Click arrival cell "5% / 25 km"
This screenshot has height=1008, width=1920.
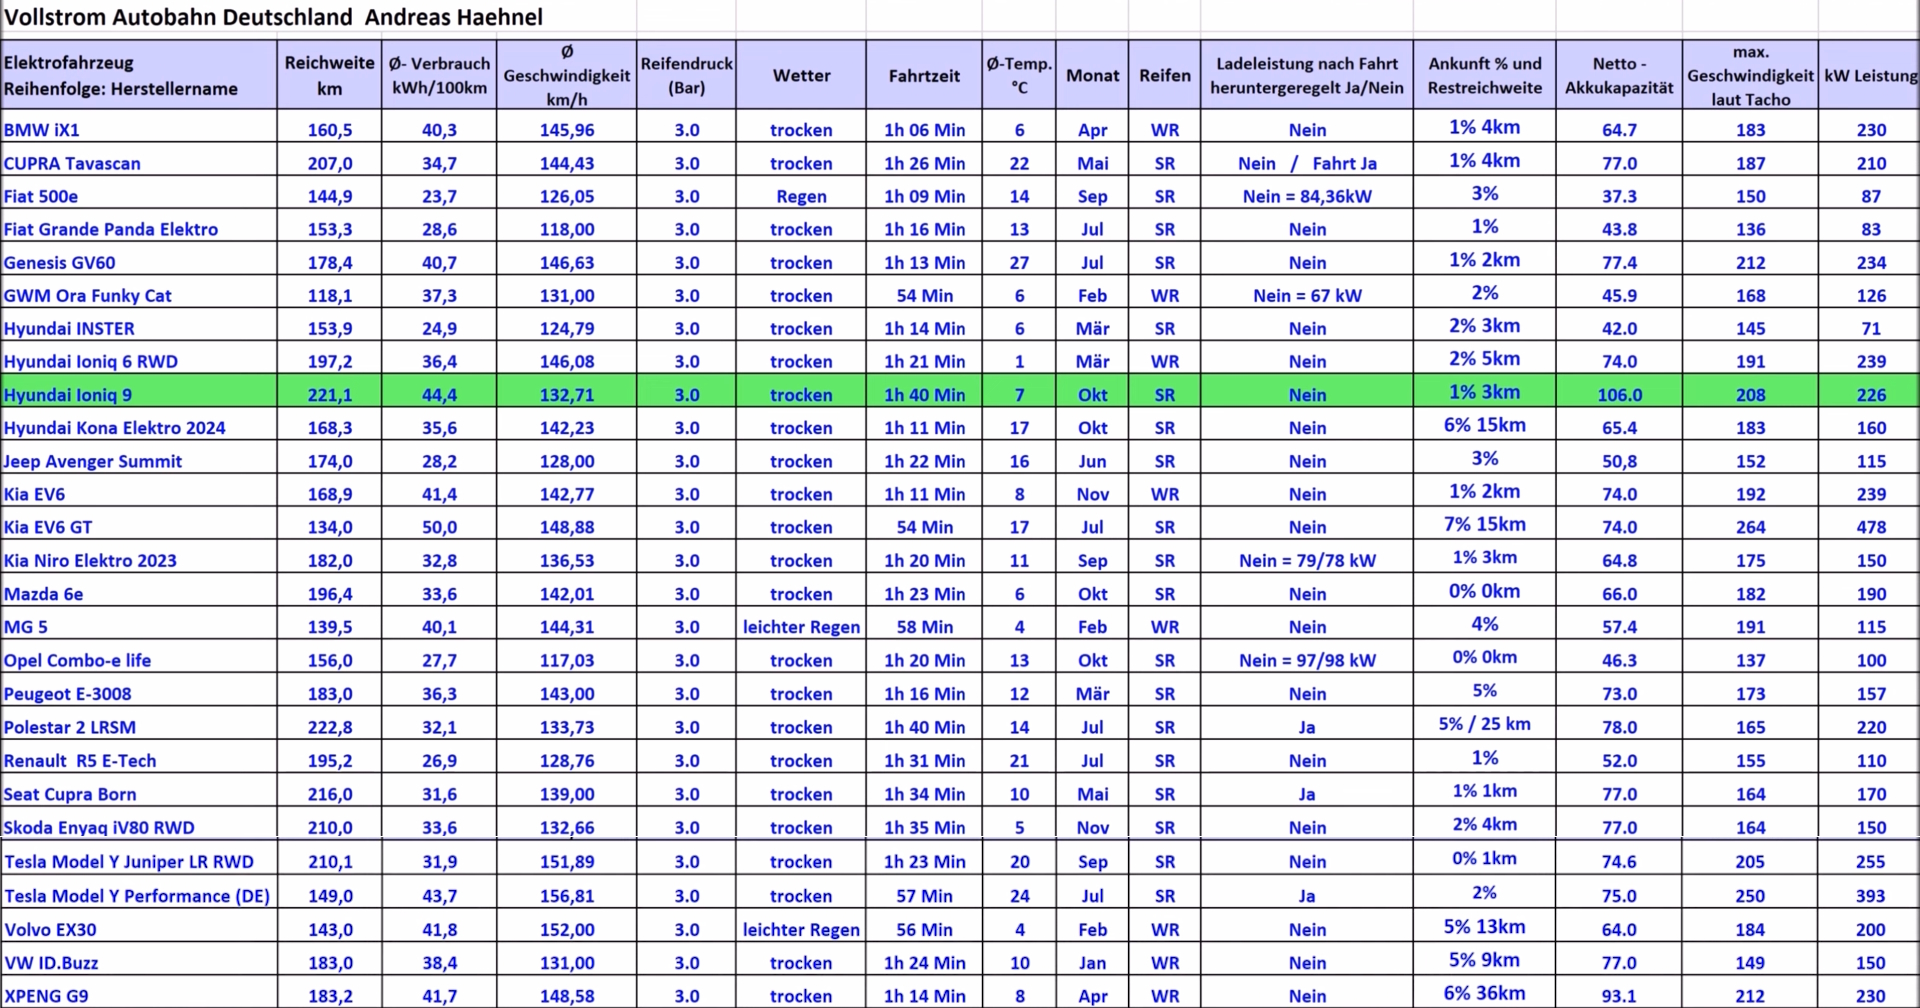(1484, 724)
